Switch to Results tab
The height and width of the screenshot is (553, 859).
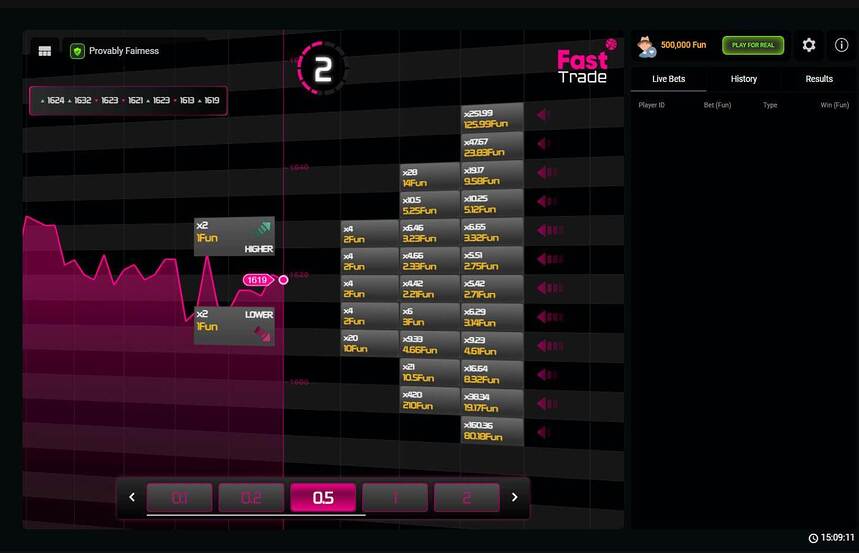click(819, 79)
